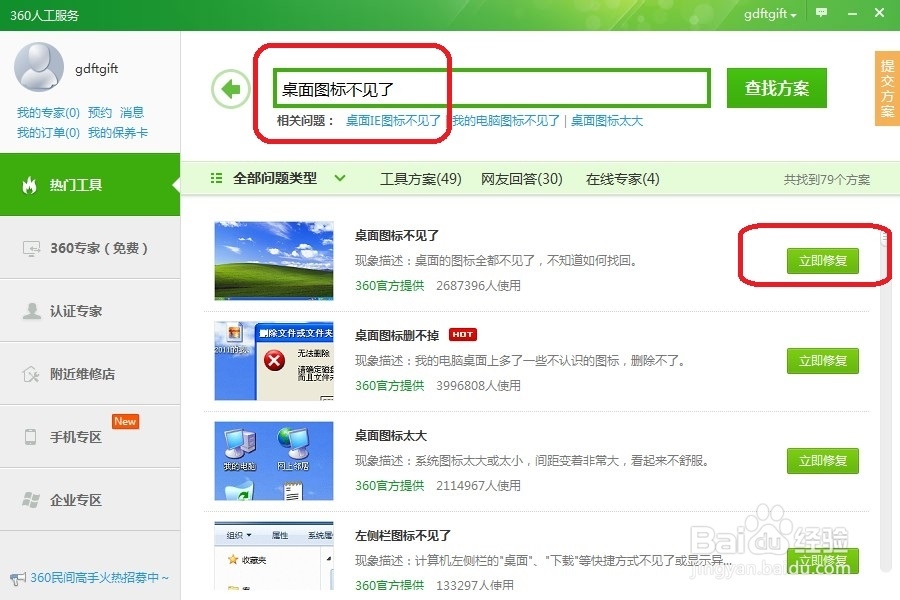Minimize the 360人工服务 window
This screenshot has height=600, width=900.
pyautogui.click(x=852, y=13)
